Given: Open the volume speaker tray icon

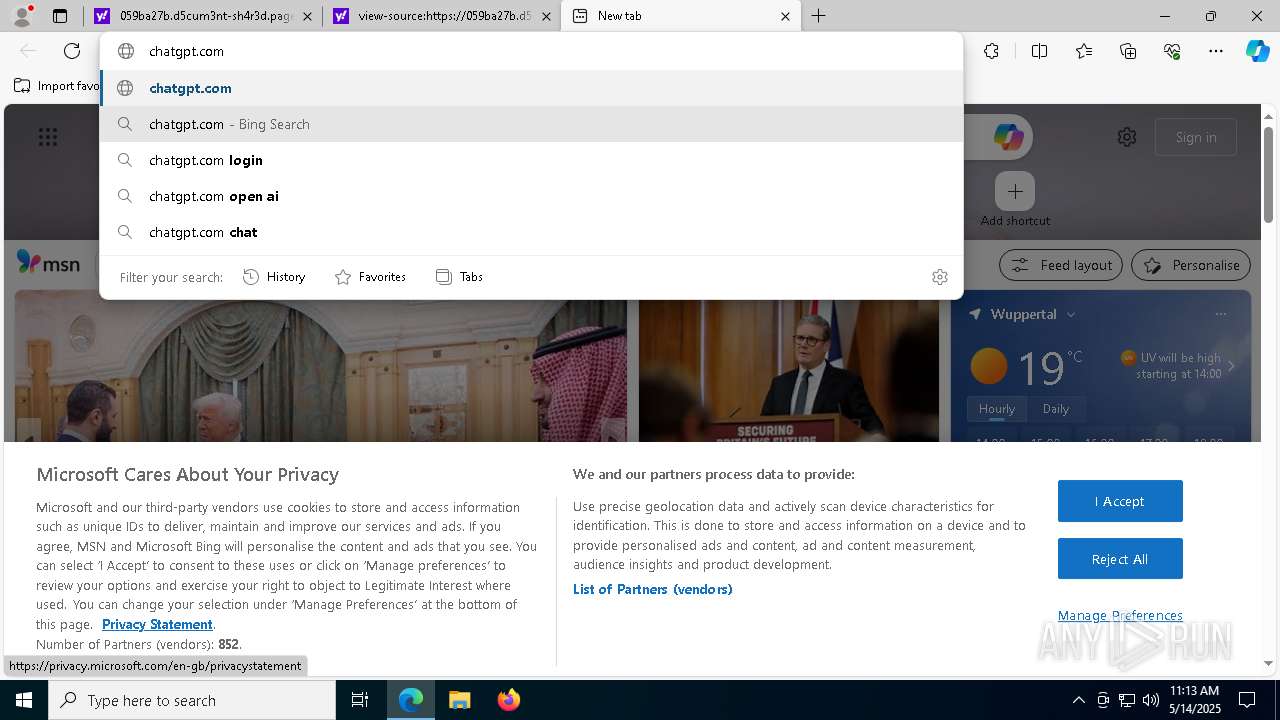Looking at the screenshot, I should [x=1151, y=700].
